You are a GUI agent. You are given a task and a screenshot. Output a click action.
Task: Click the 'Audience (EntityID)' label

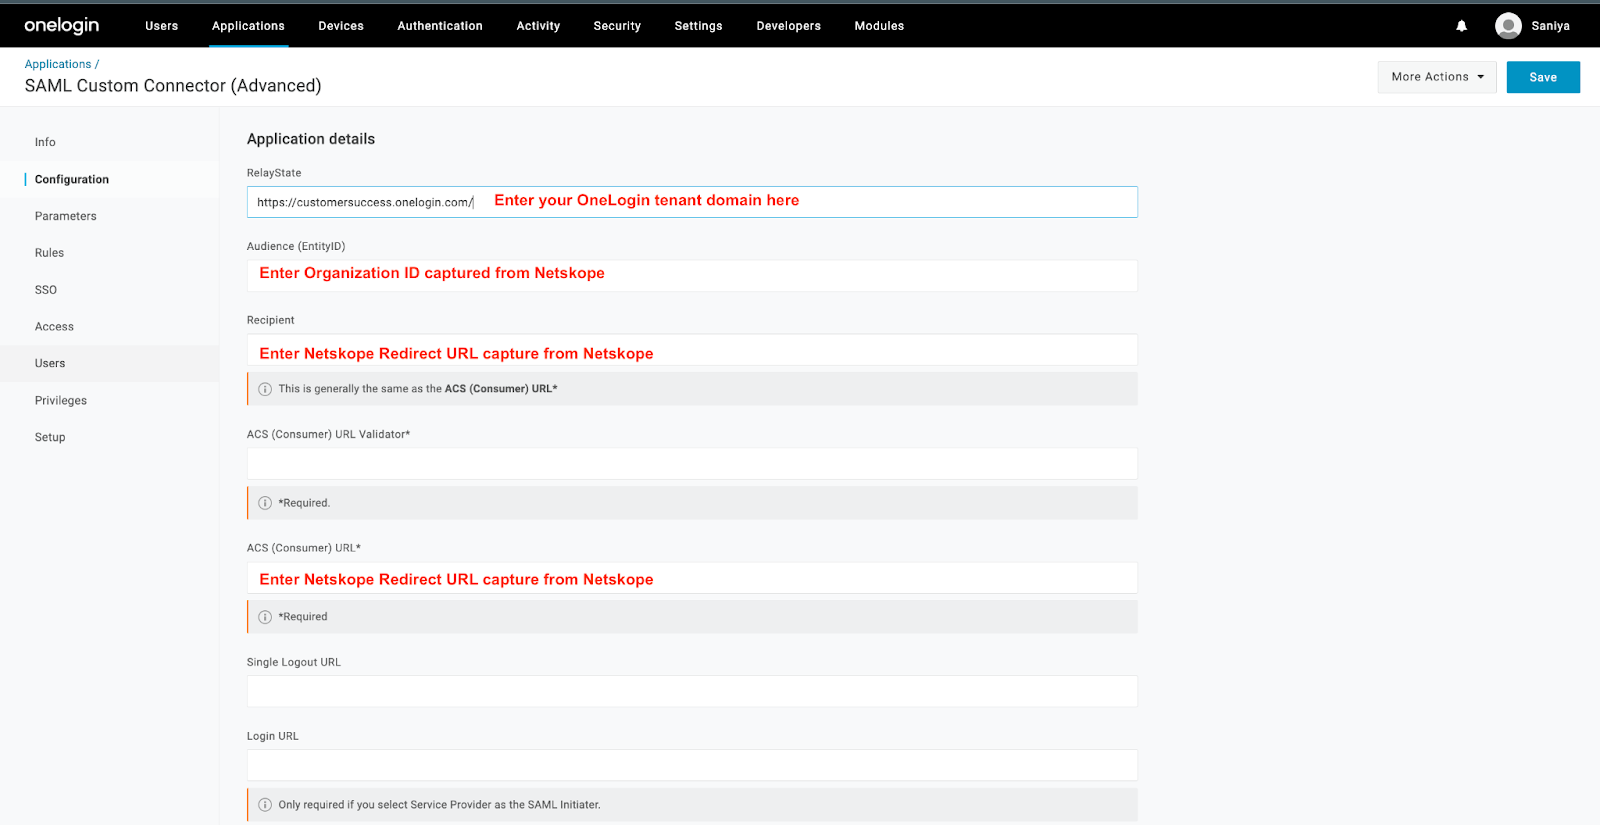click(296, 246)
